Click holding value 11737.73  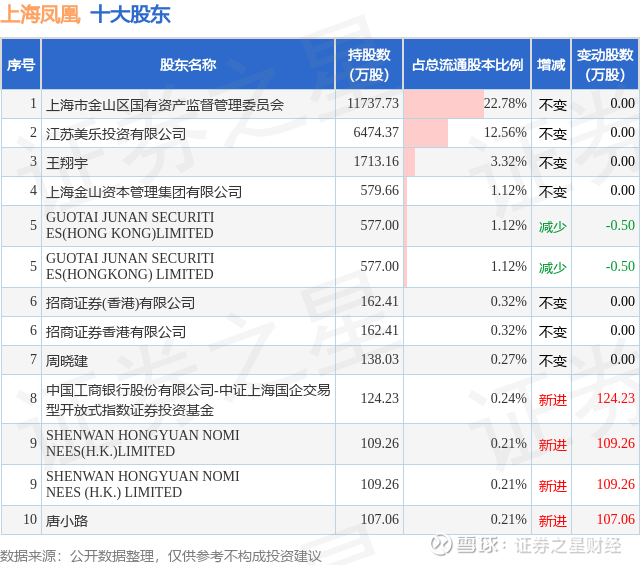pos(373,103)
